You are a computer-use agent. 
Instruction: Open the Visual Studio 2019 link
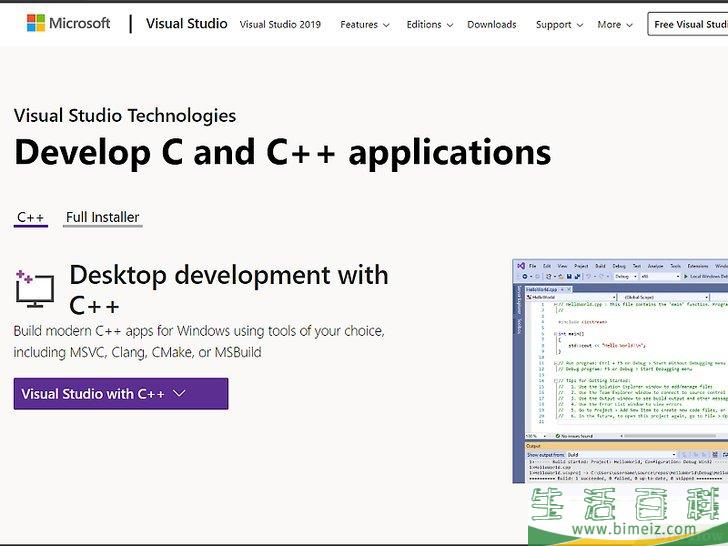pos(280,24)
